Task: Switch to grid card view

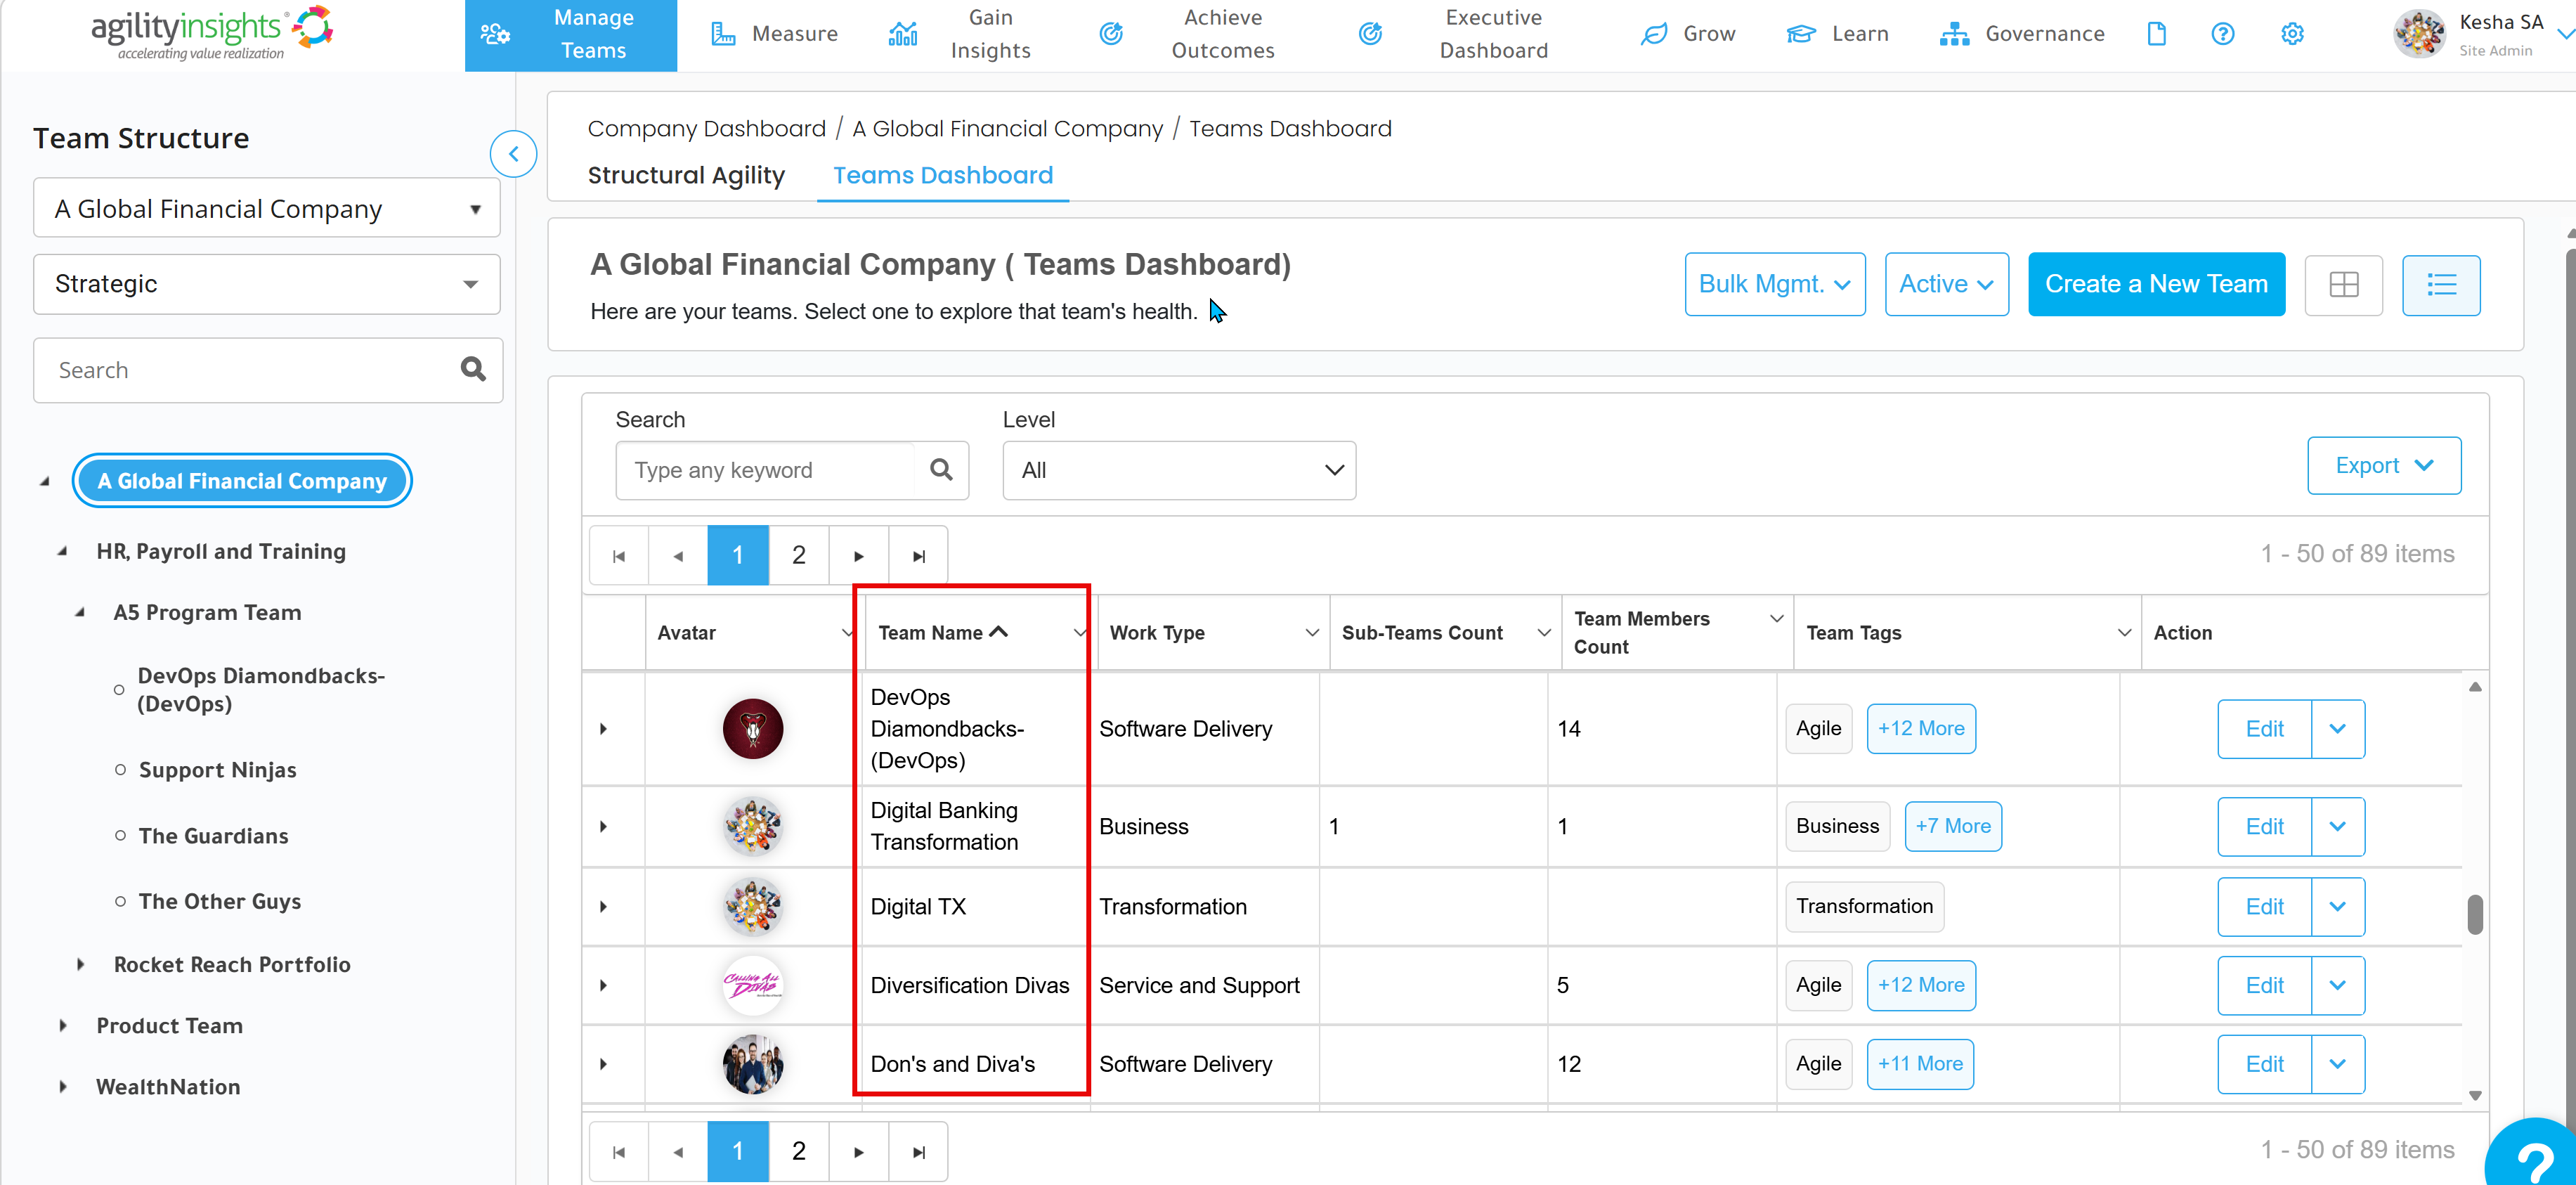Action: [2343, 285]
